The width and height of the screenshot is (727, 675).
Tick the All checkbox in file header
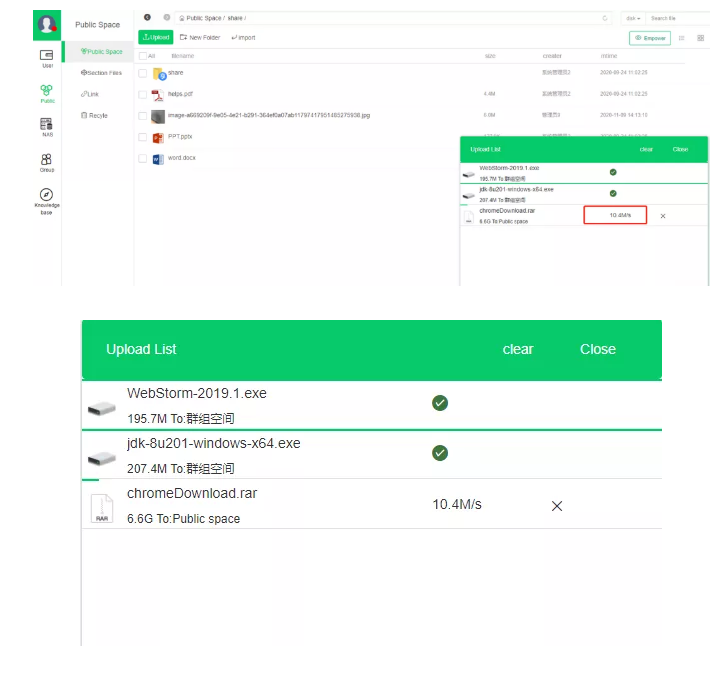(143, 56)
